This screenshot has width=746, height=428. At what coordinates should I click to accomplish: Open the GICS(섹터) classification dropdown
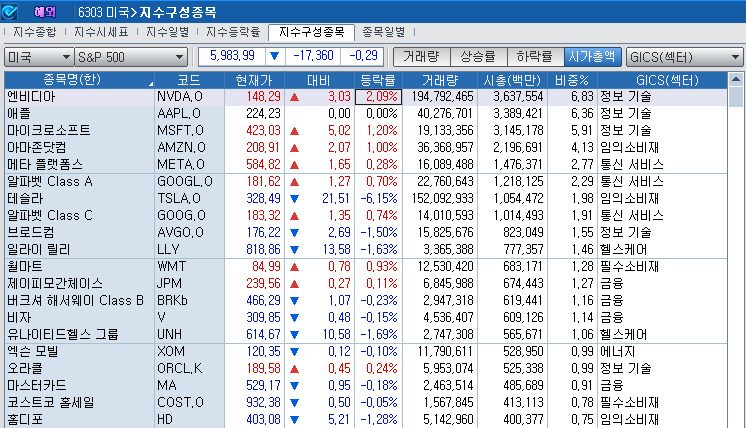click(684, 57)
